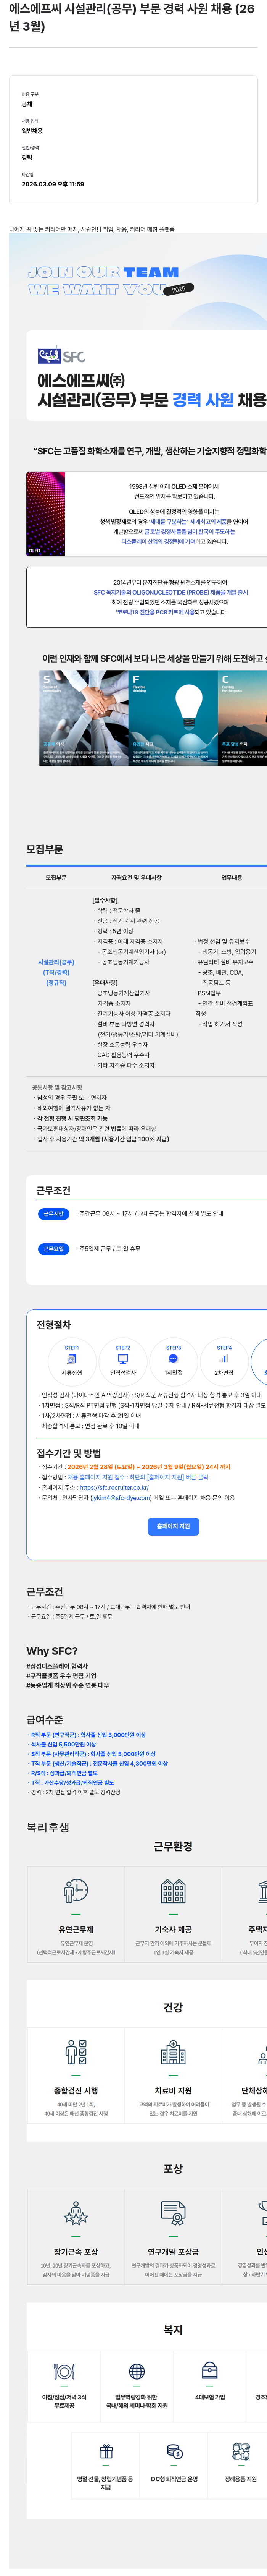The width and height of the screenshot is (267, 2576).
Task: Click the red application period date text
Action: click(x=149, y=1467)
